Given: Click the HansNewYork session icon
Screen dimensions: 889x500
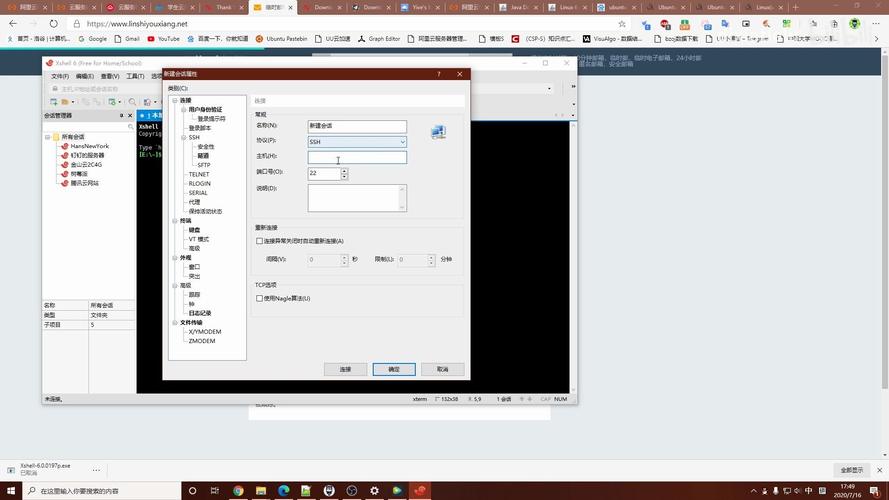Looking at the screenshot, I should (65, 146).
